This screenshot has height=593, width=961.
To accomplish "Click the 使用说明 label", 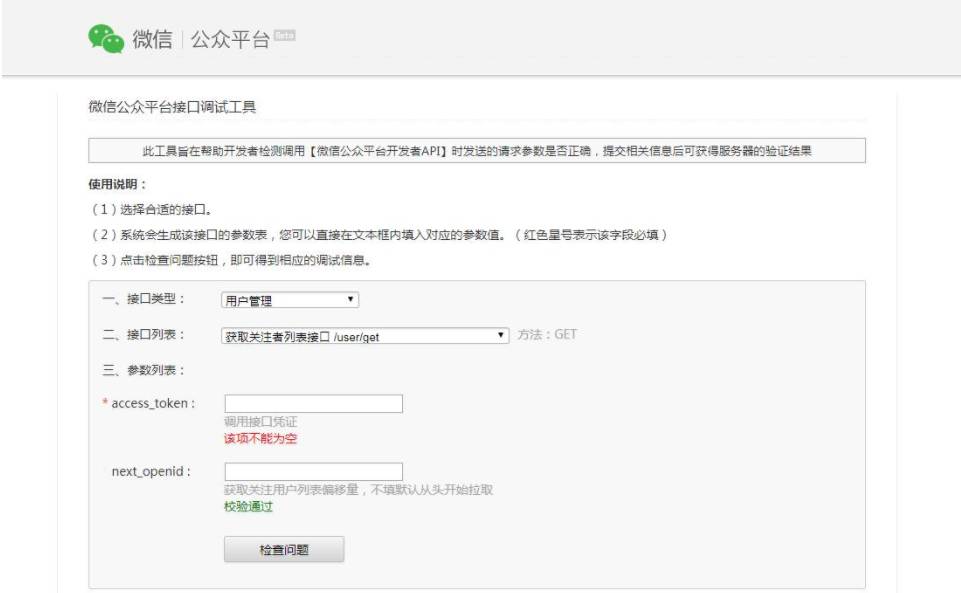I will 117,184.
